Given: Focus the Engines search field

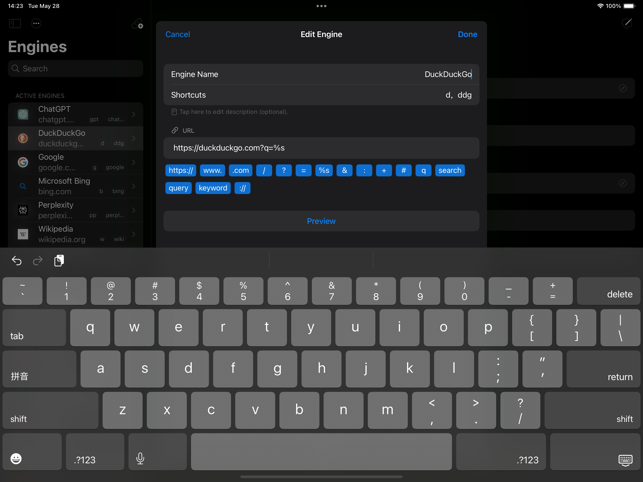Looking at the screenshot, I should (75, 69).
